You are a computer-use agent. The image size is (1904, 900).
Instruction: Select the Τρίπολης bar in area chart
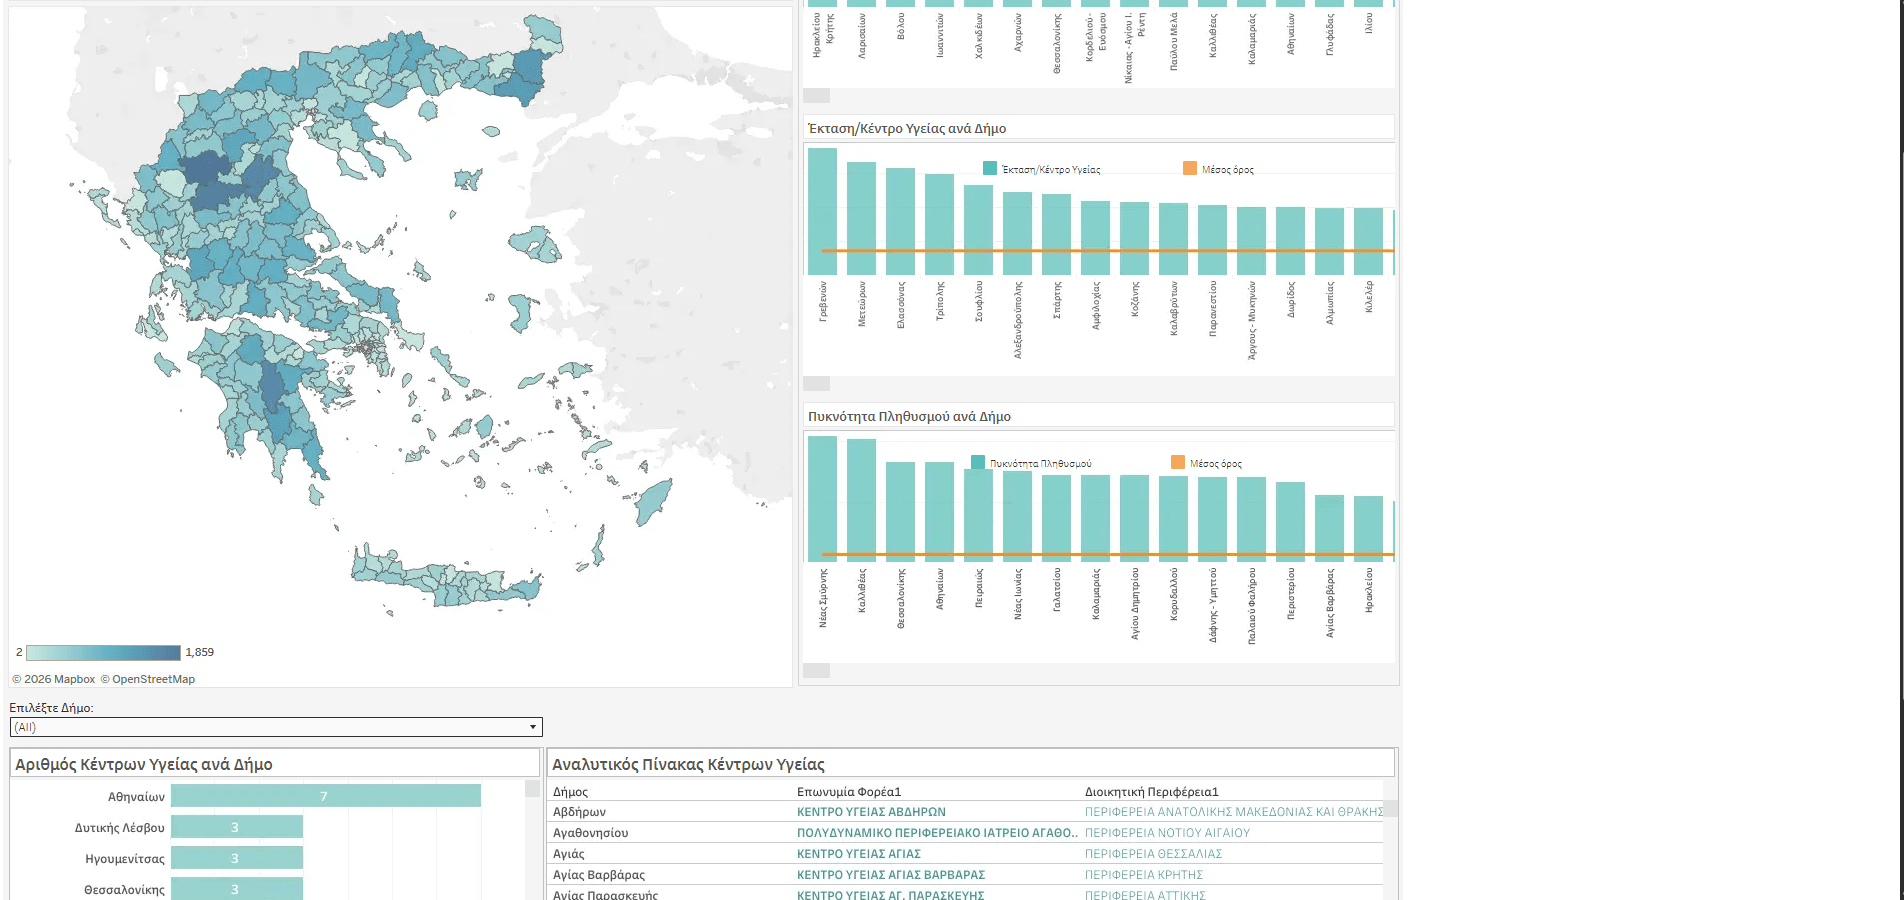tap(939, 225)
